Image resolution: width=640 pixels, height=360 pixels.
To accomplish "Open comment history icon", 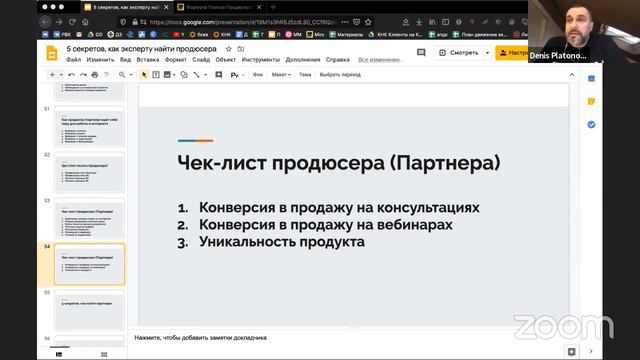I will [421, 53].
